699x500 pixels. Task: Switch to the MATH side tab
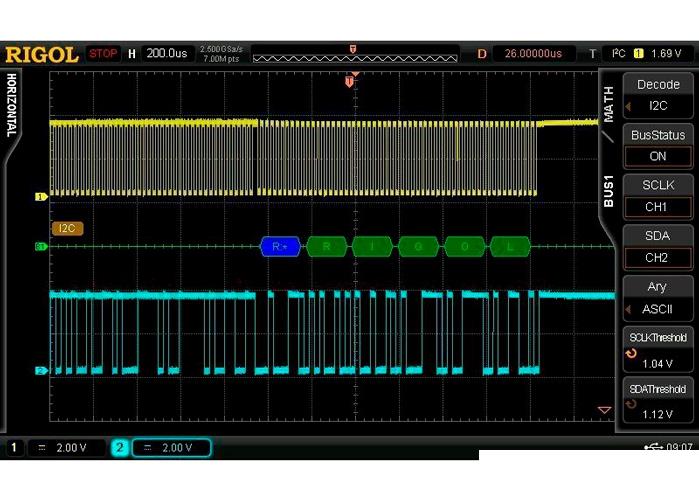point(608,103)
